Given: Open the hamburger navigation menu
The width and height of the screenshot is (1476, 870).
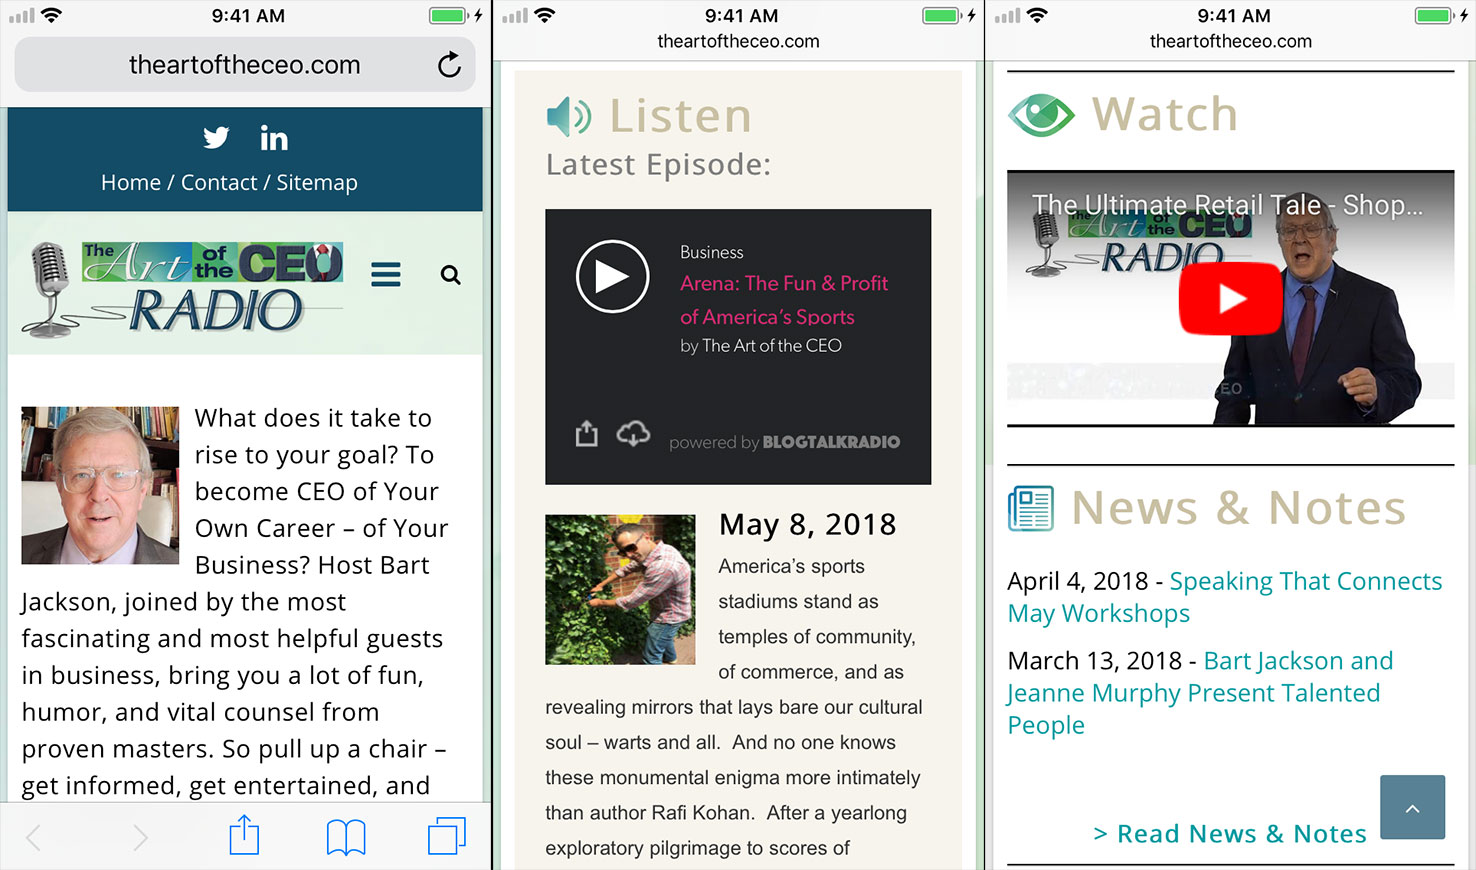Looking at the screenshot, I should [x=386, y=274].
